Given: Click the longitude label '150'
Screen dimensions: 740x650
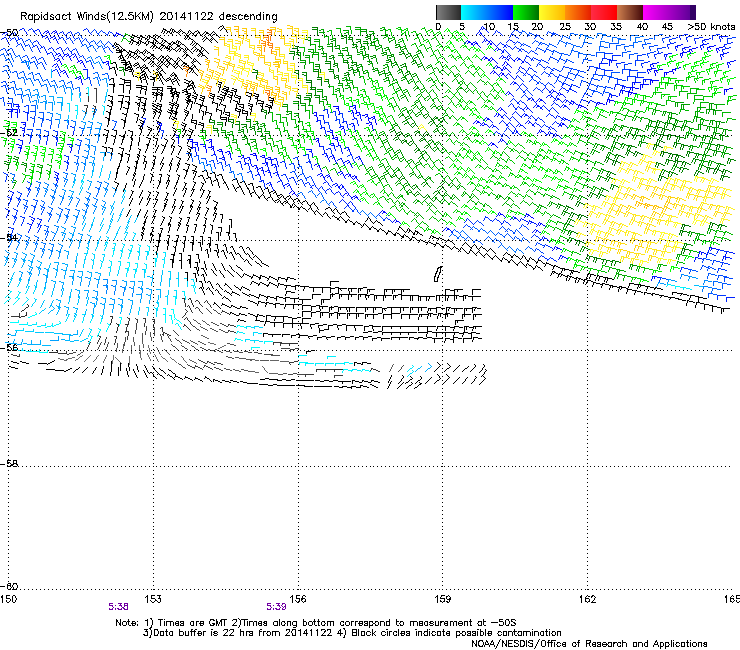Looking at the screenshot, I should 8,599.
